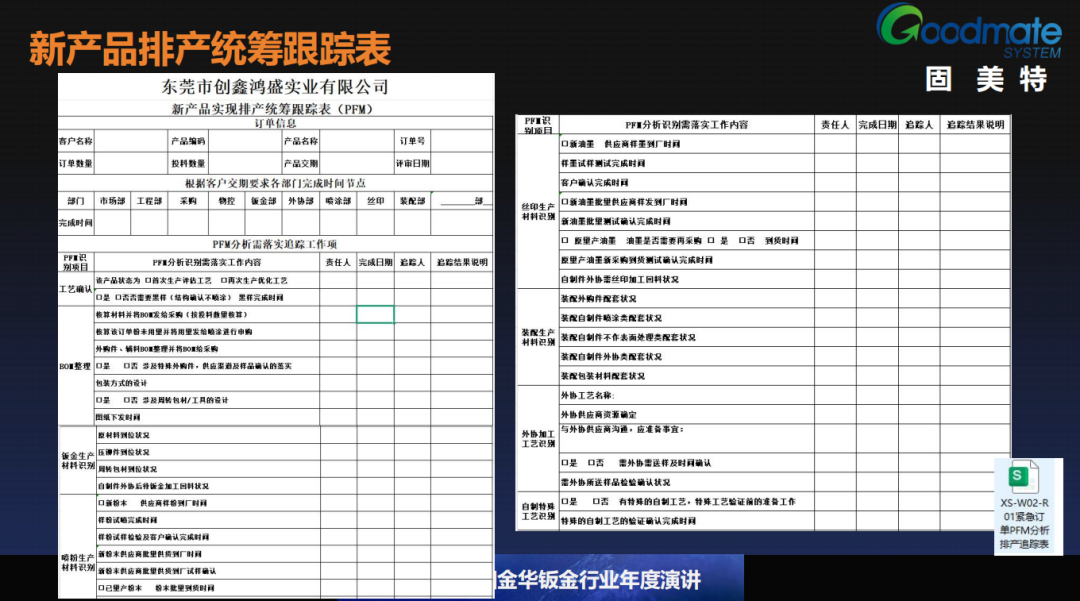Select the 工艺确认 row label
Image resolution: width=1080 pixels, height=601 pixels.
point(75,287)
